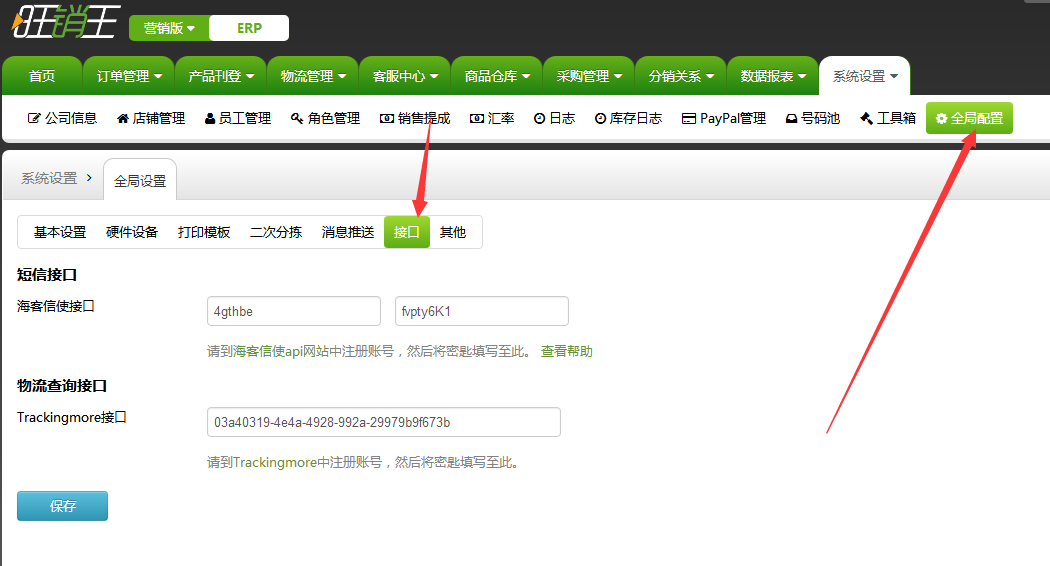Image resolution: width=1050 pixels, height=566 pixels.
Task: Click the 保存 save button
Action: 62,506
